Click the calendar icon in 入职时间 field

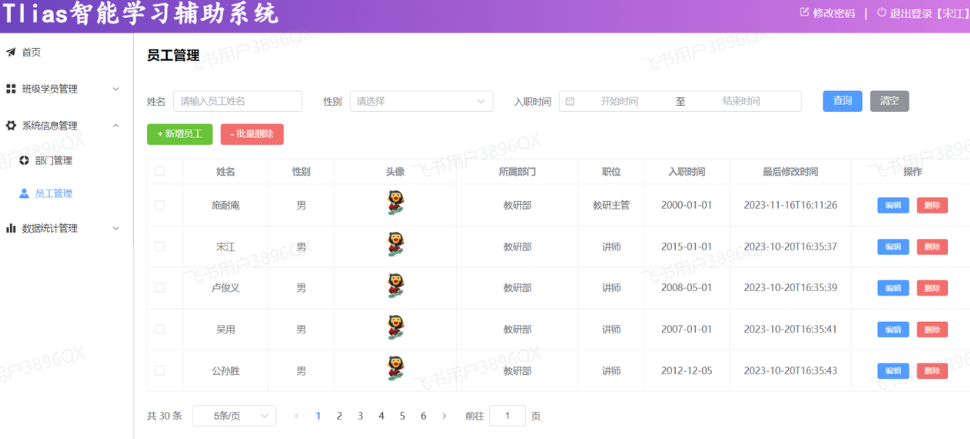tap(570, 101)
